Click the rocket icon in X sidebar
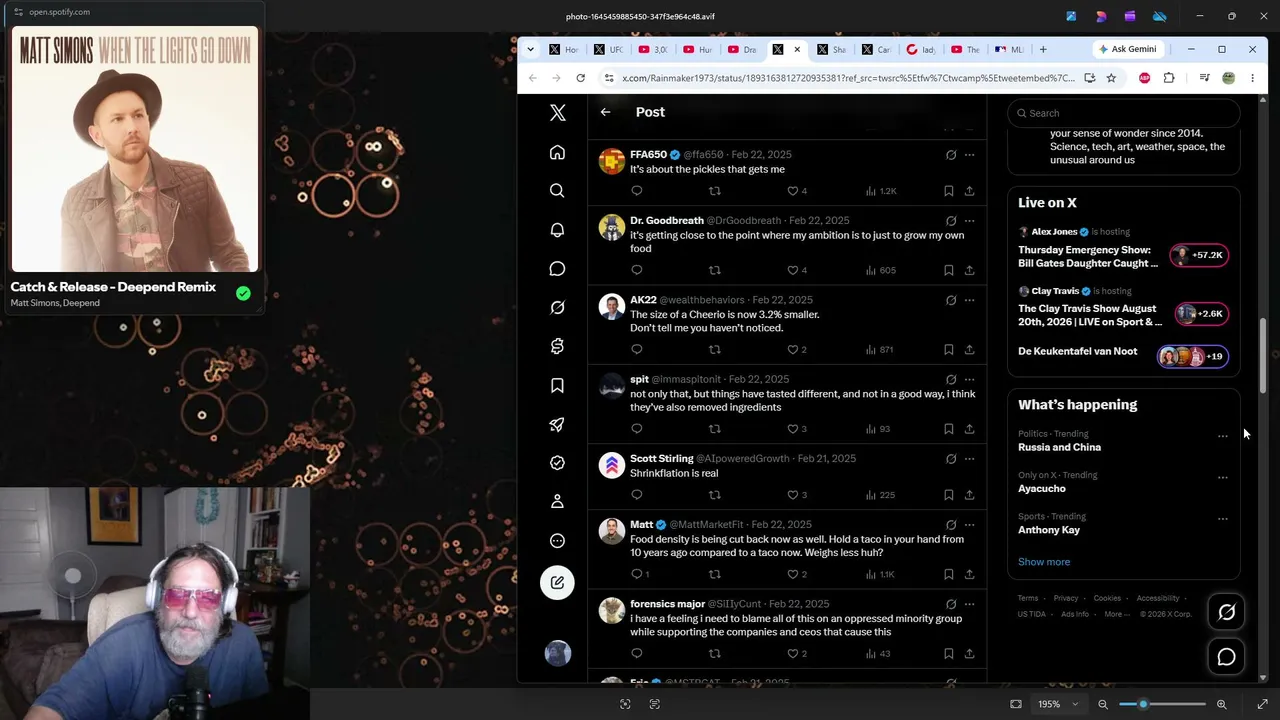 [557, 424]
